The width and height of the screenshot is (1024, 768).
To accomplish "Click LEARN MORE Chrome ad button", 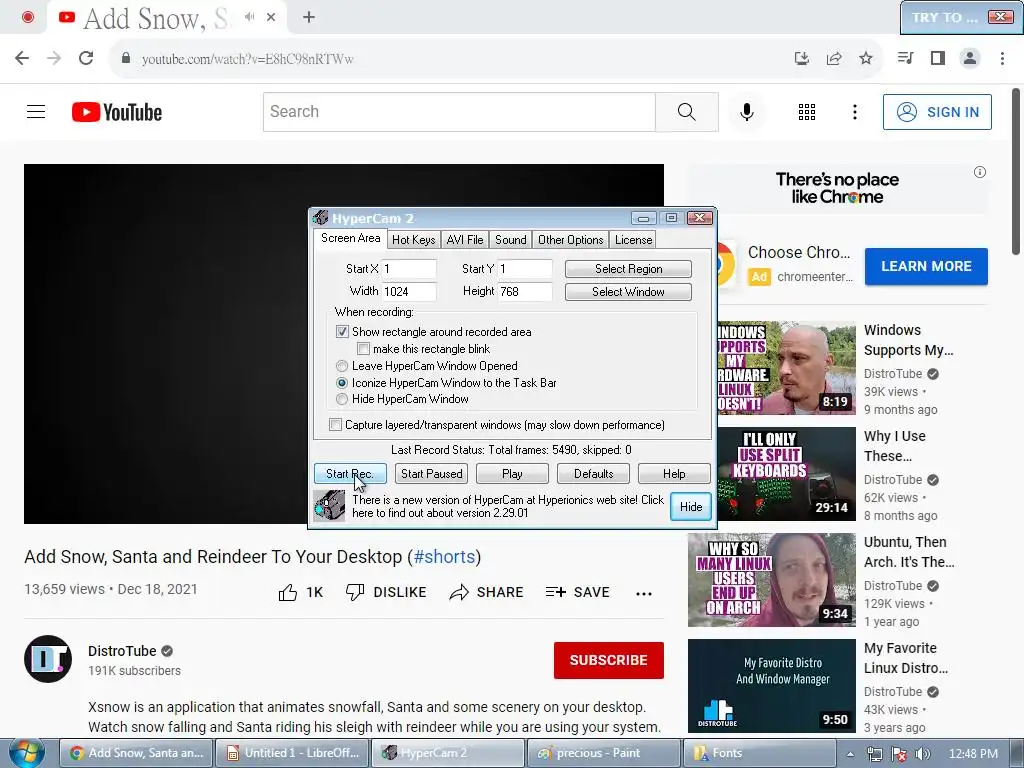I will 926,266.
